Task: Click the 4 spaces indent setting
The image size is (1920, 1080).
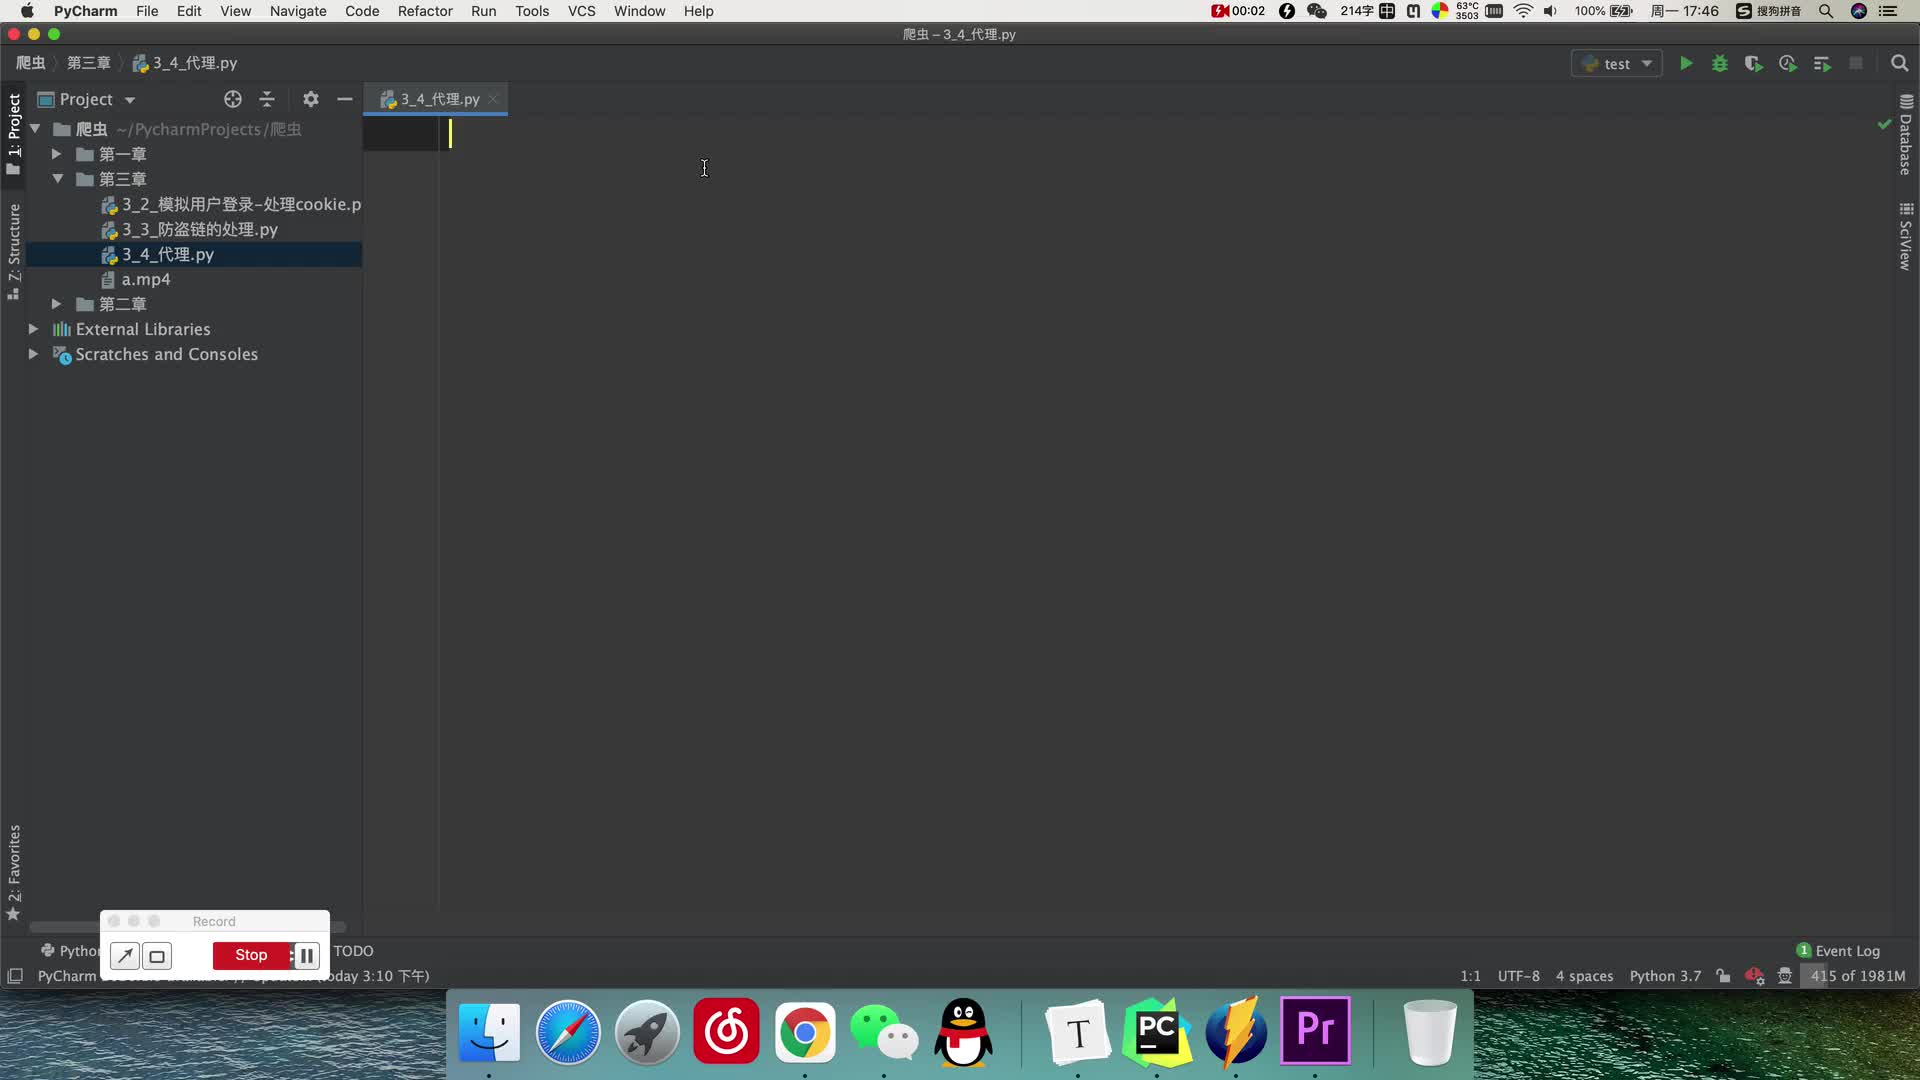Action: [x=1584, y=976]
